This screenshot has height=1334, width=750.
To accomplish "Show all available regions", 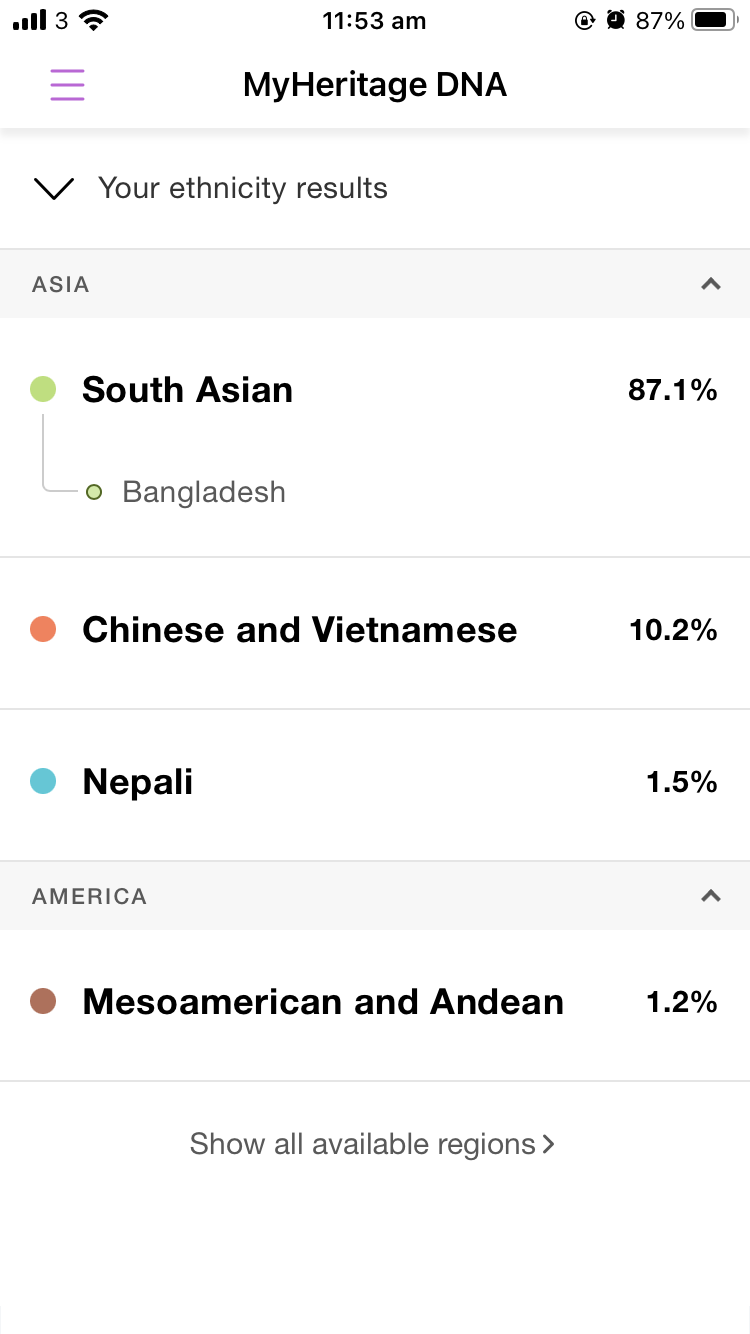I will (372, 1144).
